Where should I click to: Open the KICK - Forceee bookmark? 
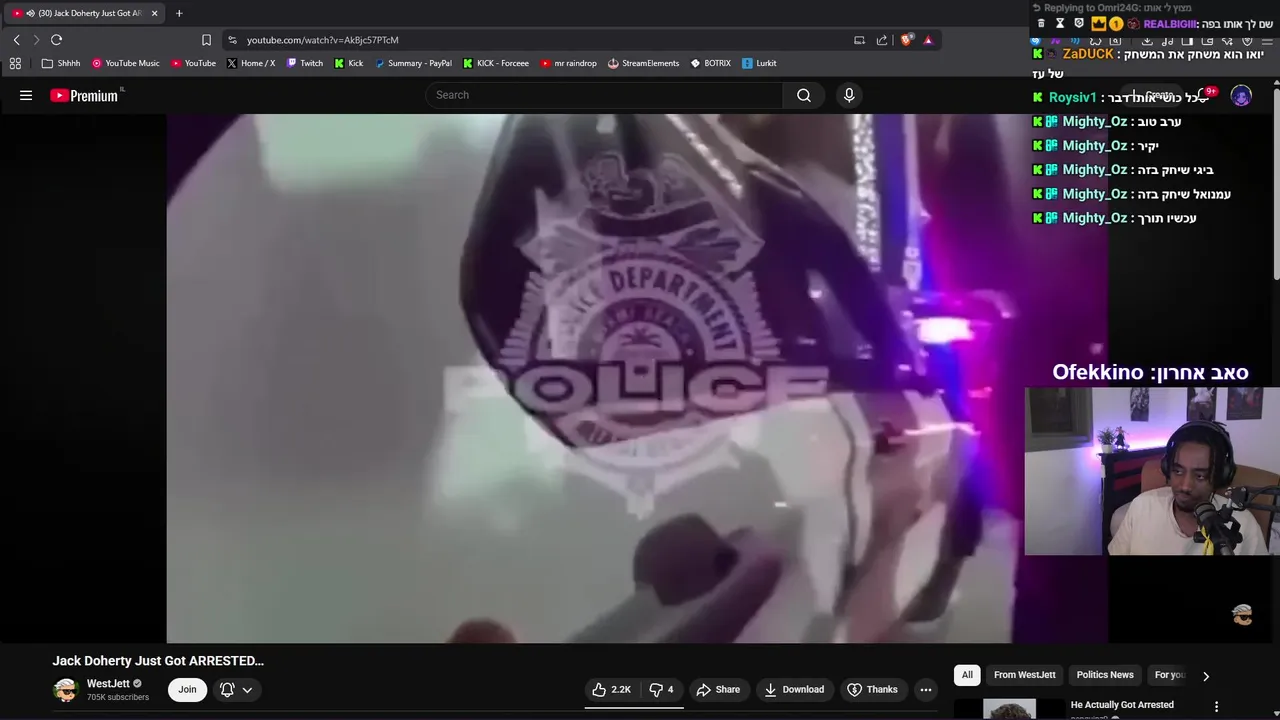496,63
